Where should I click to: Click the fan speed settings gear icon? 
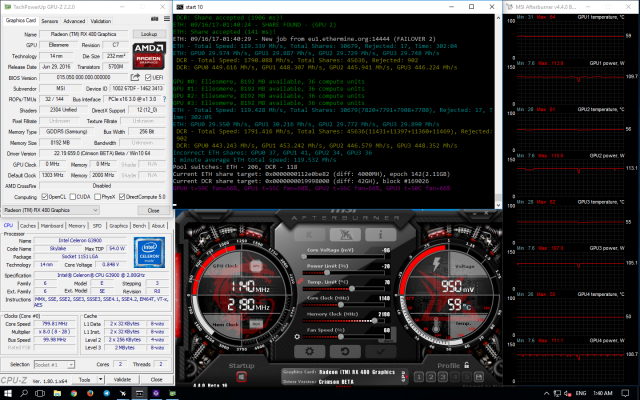click(297, 337)
